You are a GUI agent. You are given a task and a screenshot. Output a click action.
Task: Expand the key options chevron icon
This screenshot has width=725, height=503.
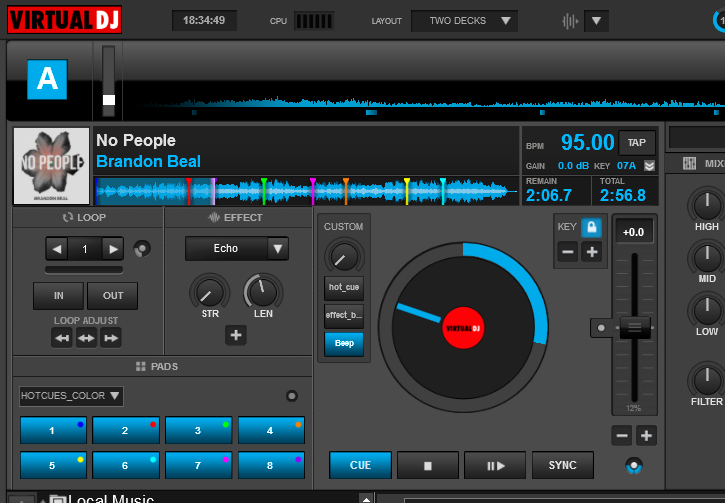pos(649,166)
